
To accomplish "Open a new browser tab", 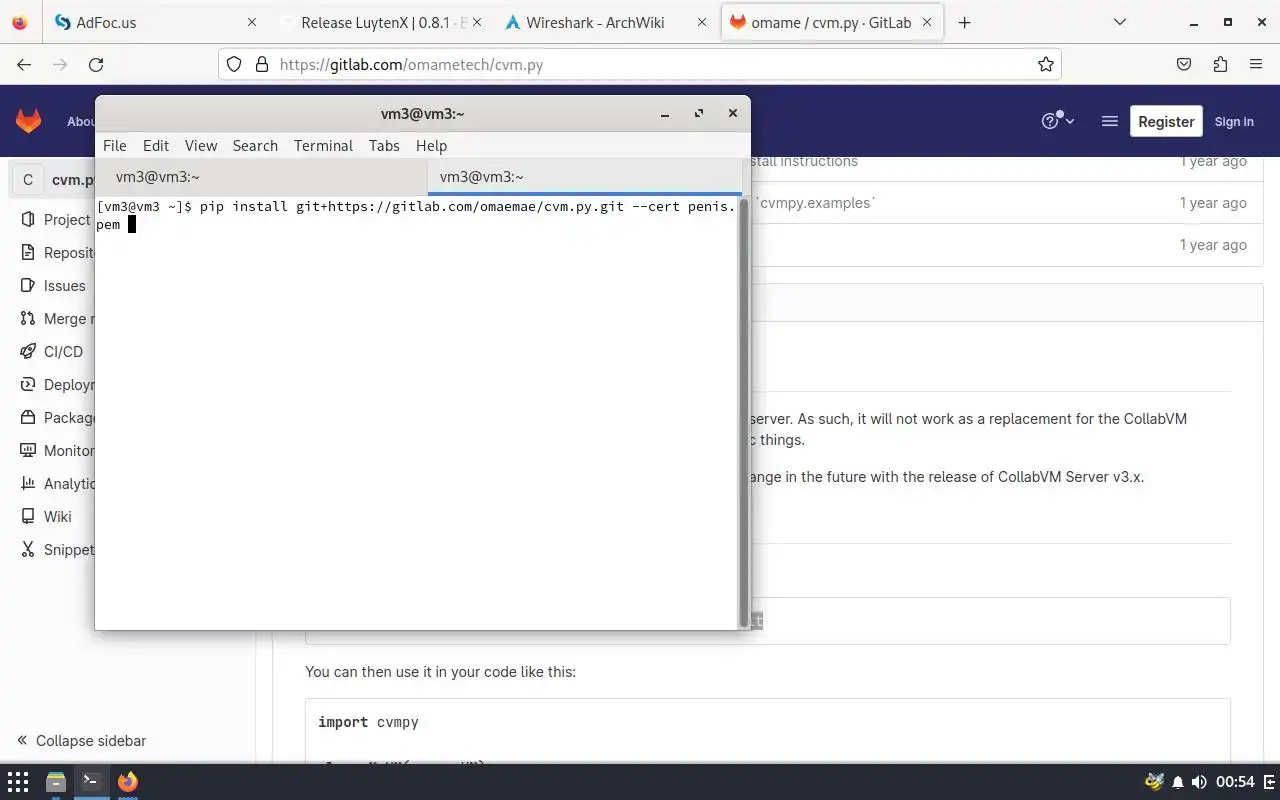I will tap(964, 22).
